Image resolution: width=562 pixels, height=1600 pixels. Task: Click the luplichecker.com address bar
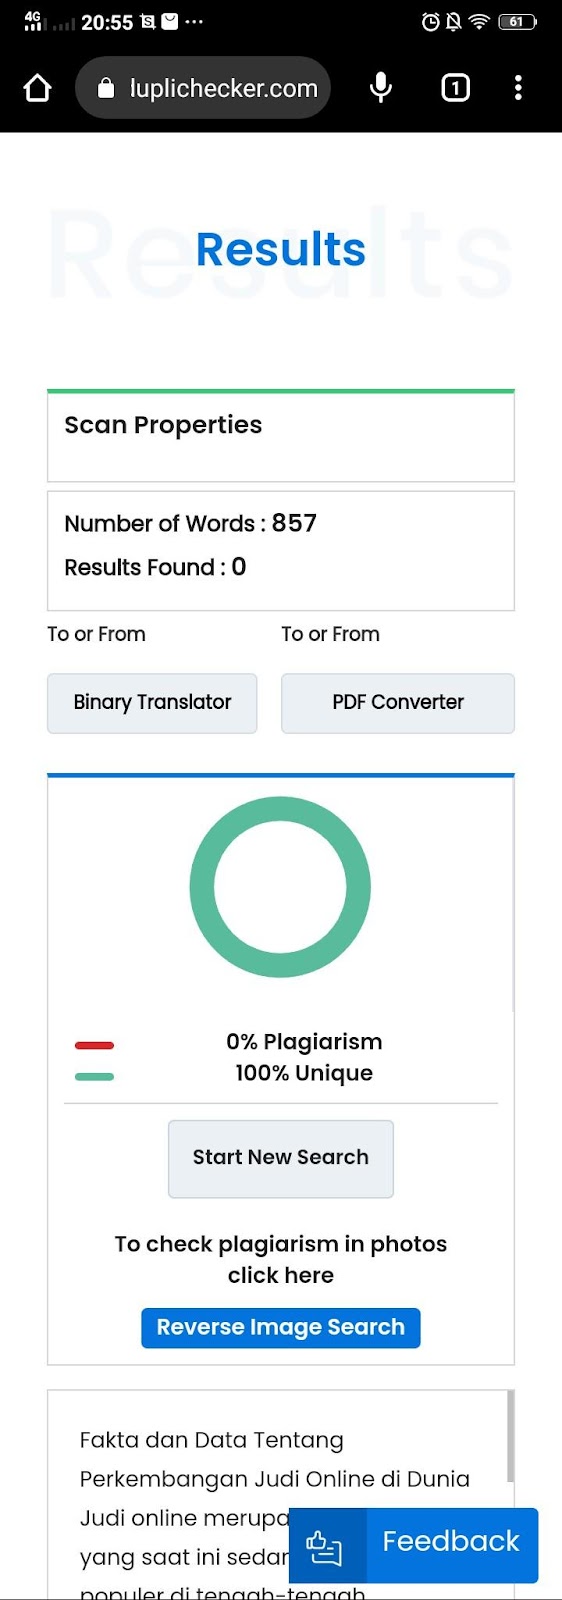(x=203, y=88)
